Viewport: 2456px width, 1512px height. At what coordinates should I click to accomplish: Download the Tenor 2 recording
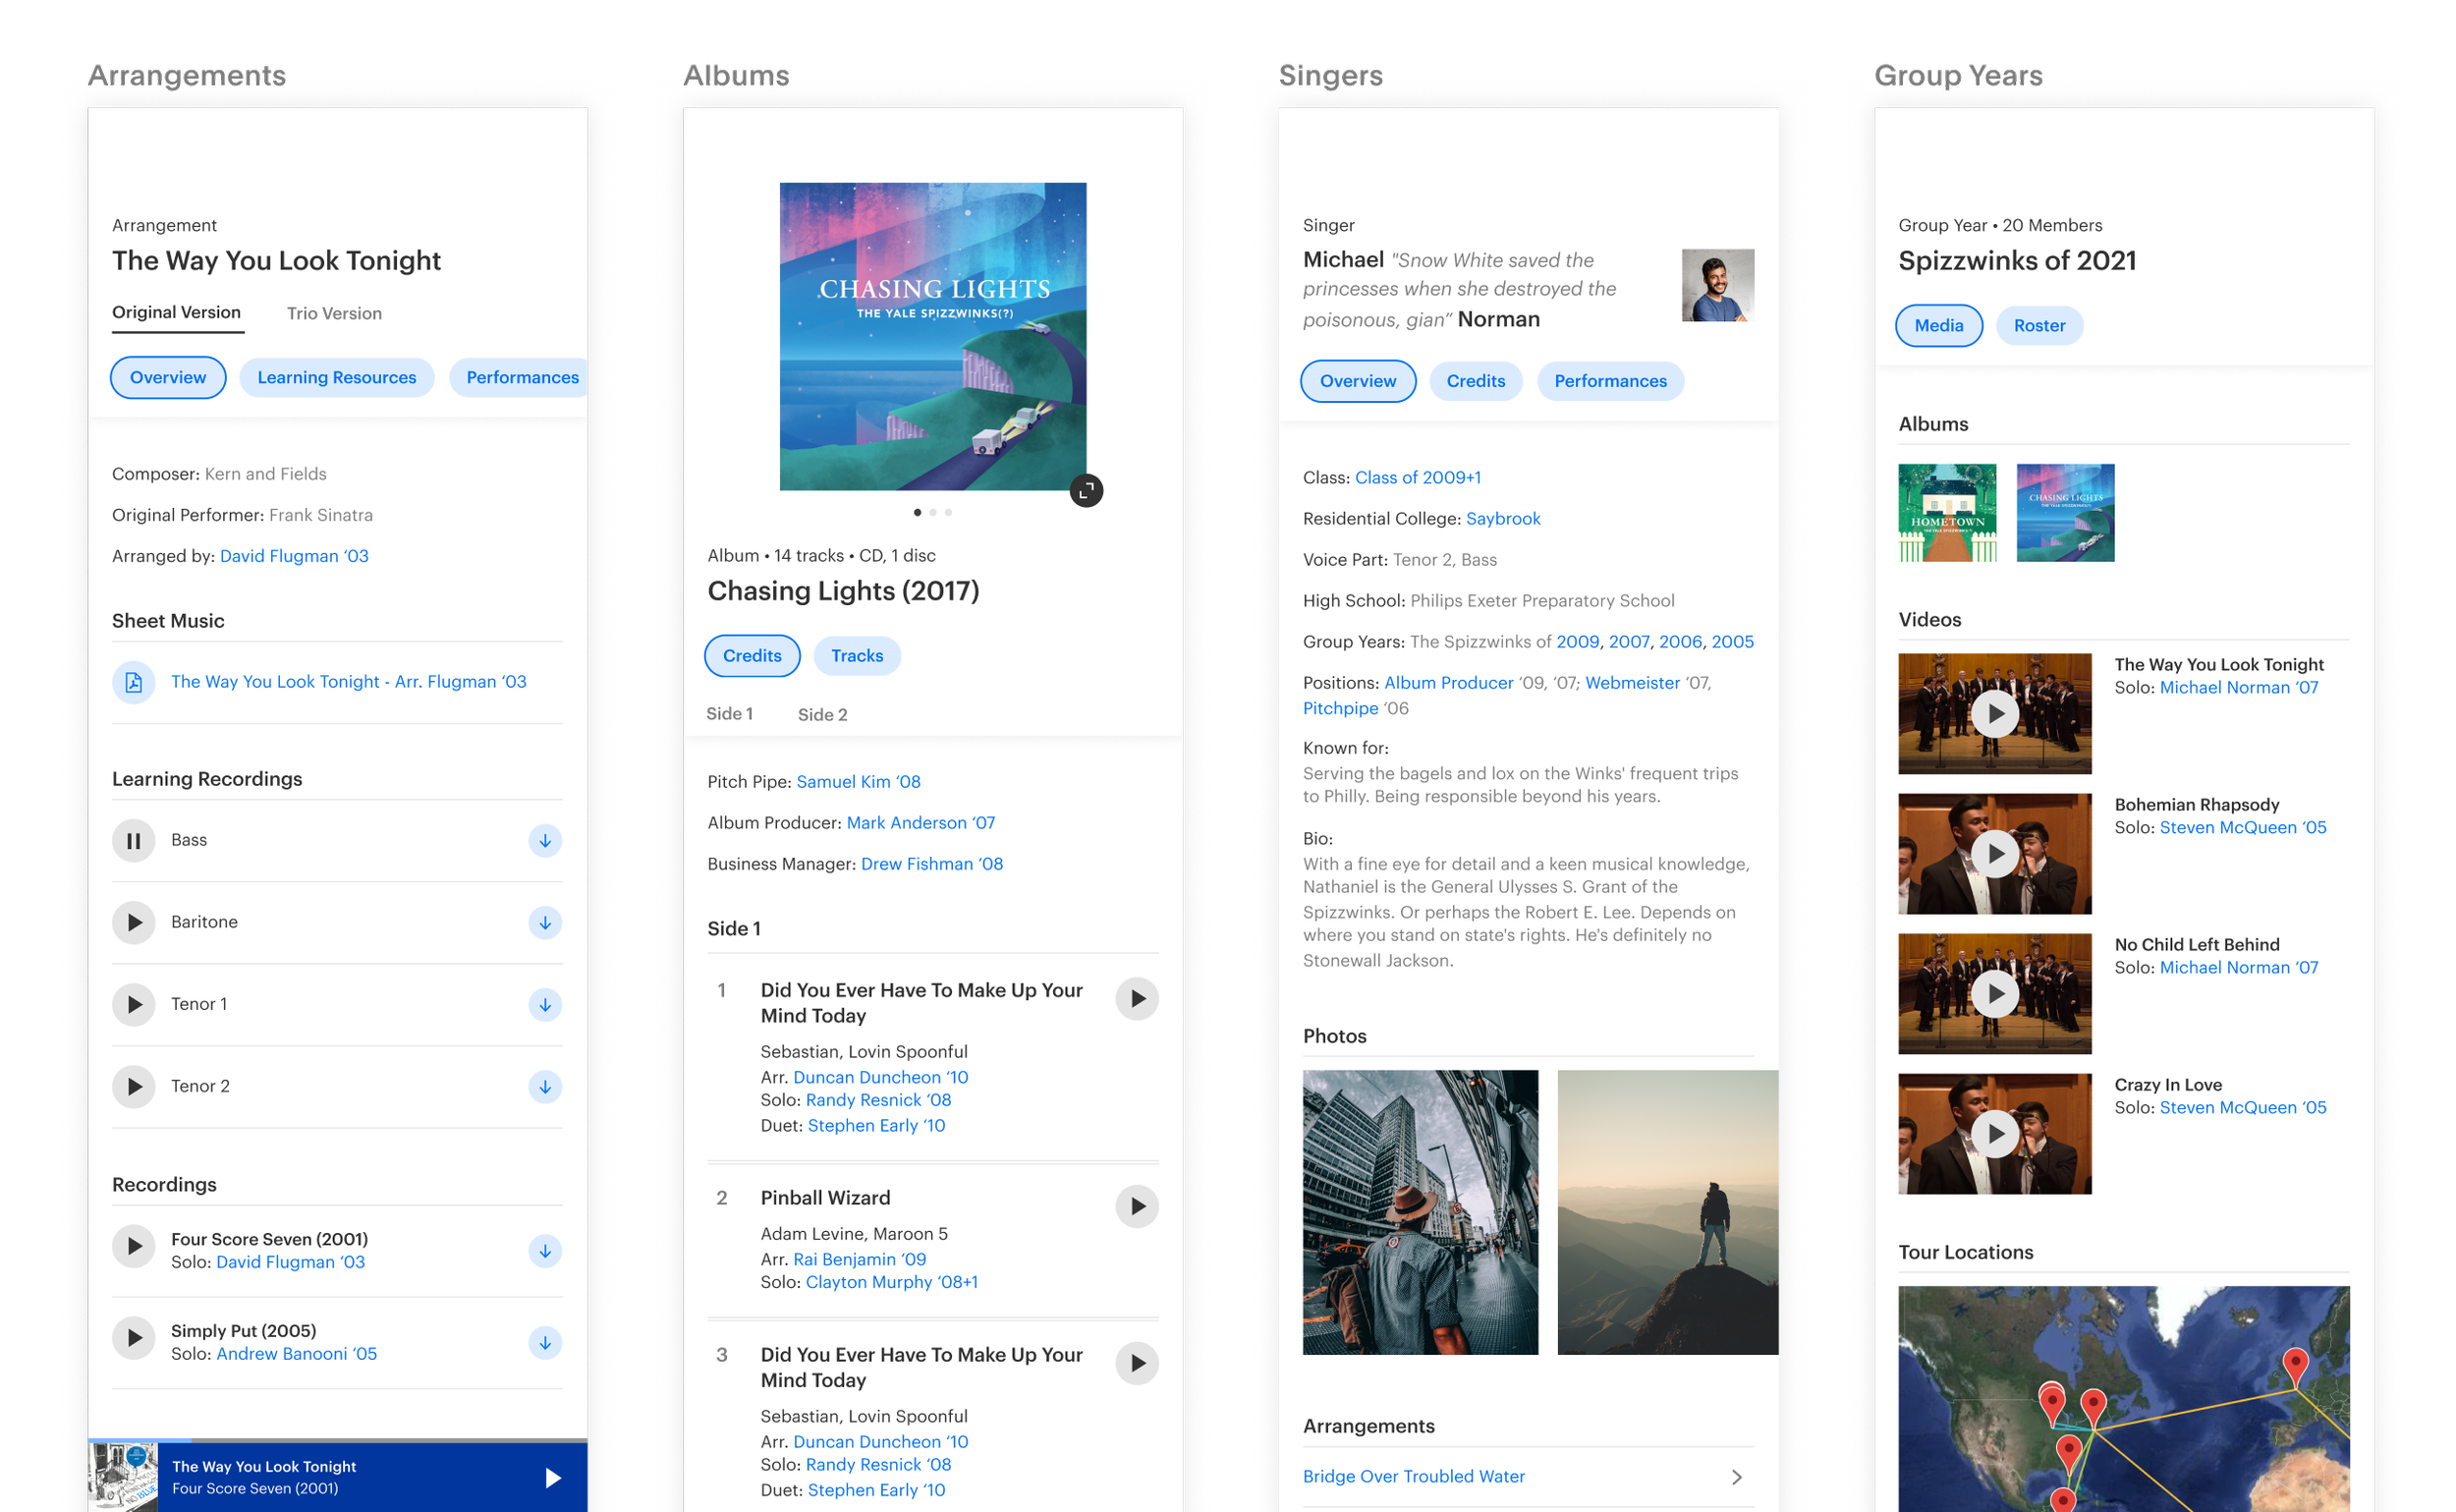[545, 1087]
